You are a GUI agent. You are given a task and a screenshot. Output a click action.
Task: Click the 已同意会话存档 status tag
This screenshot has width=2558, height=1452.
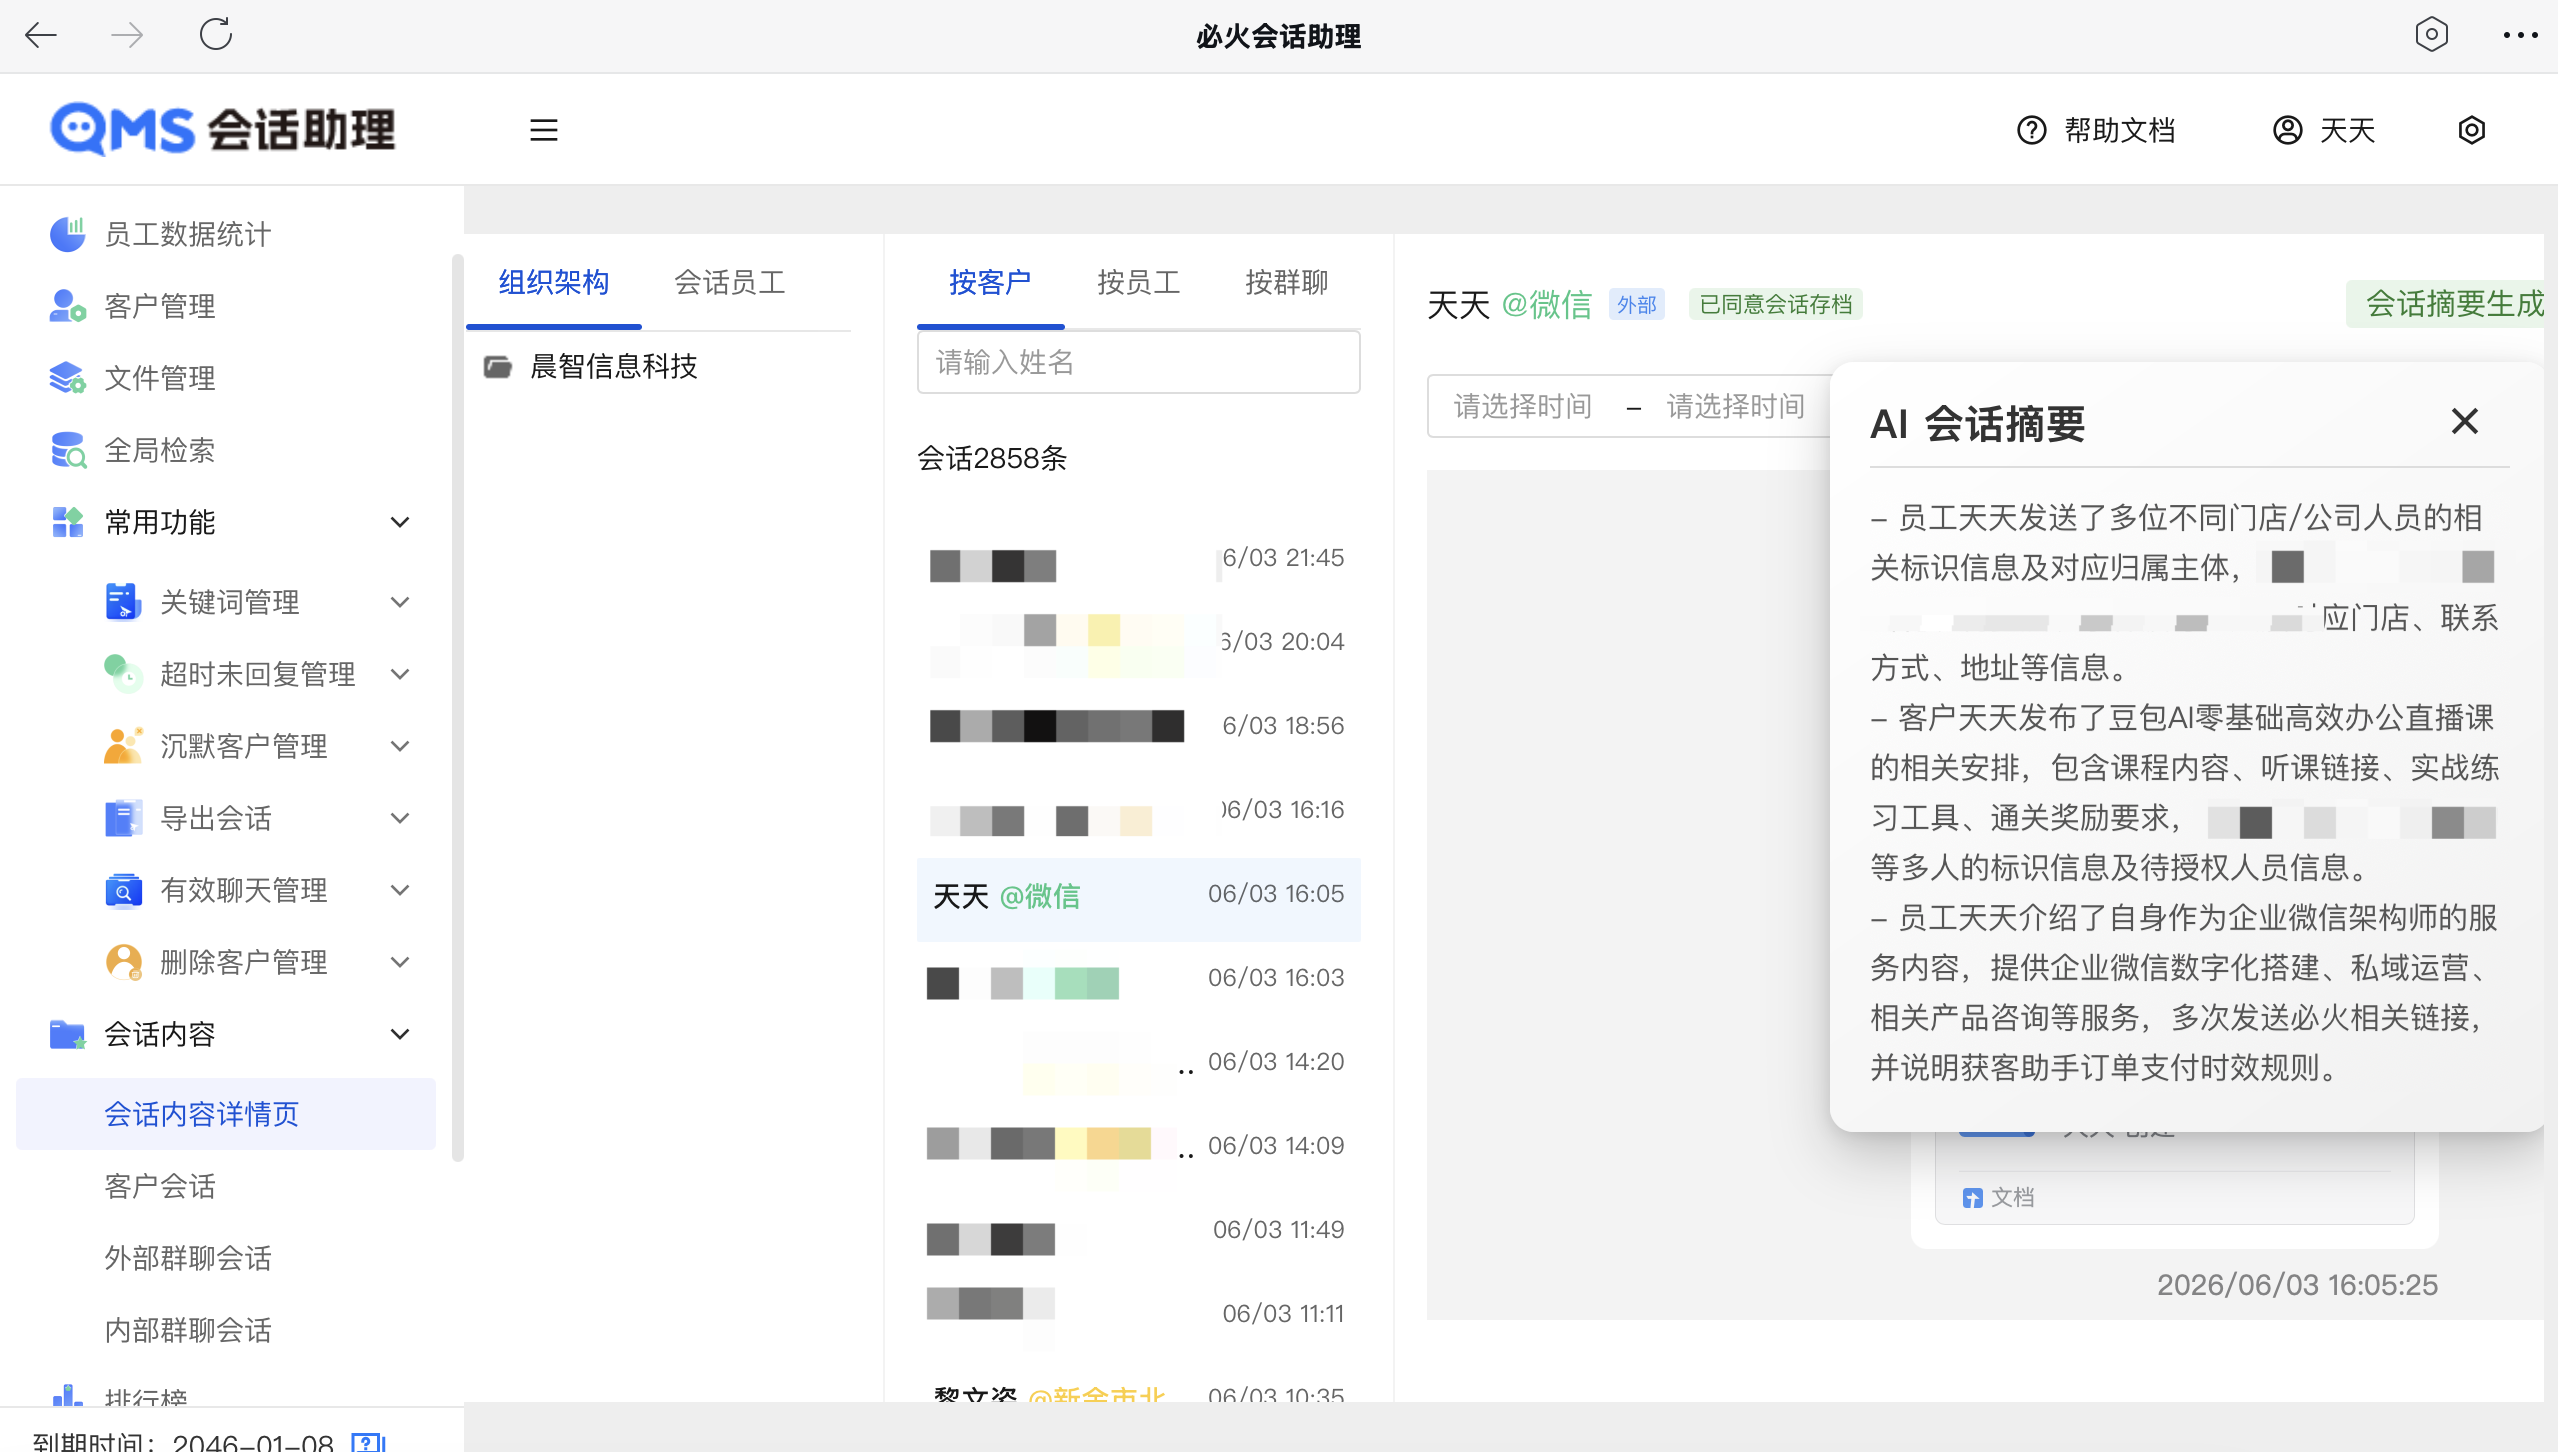(x=1775, y=304)
